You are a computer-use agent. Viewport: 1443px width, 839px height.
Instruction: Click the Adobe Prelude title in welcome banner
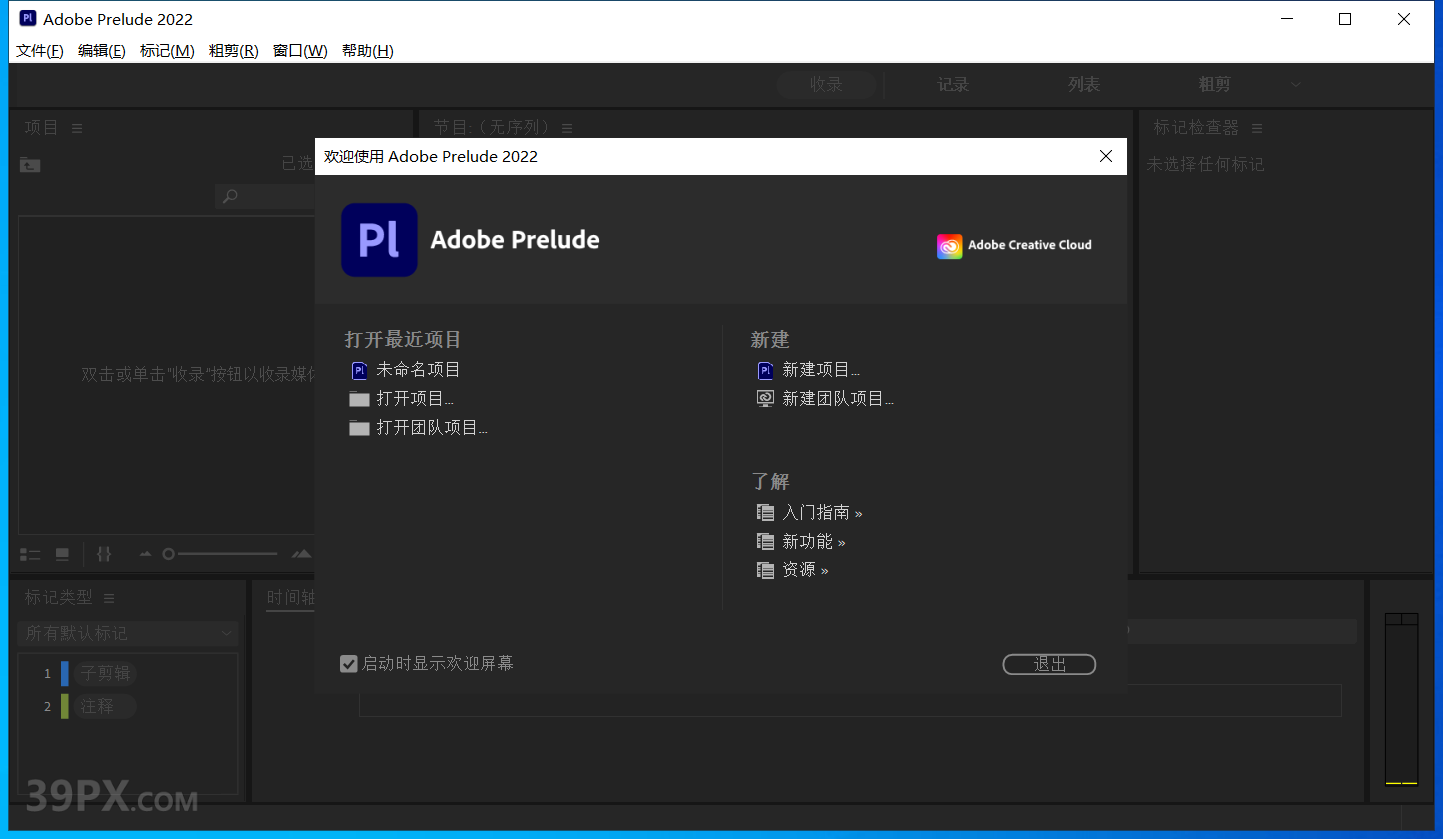click(515, 240)
